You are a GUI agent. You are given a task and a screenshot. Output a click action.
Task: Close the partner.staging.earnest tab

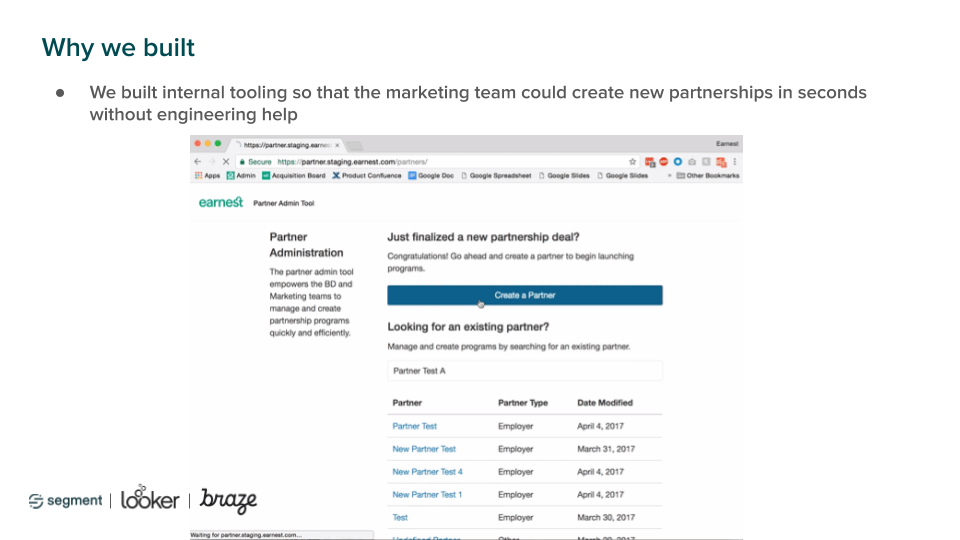coord(337,145)
